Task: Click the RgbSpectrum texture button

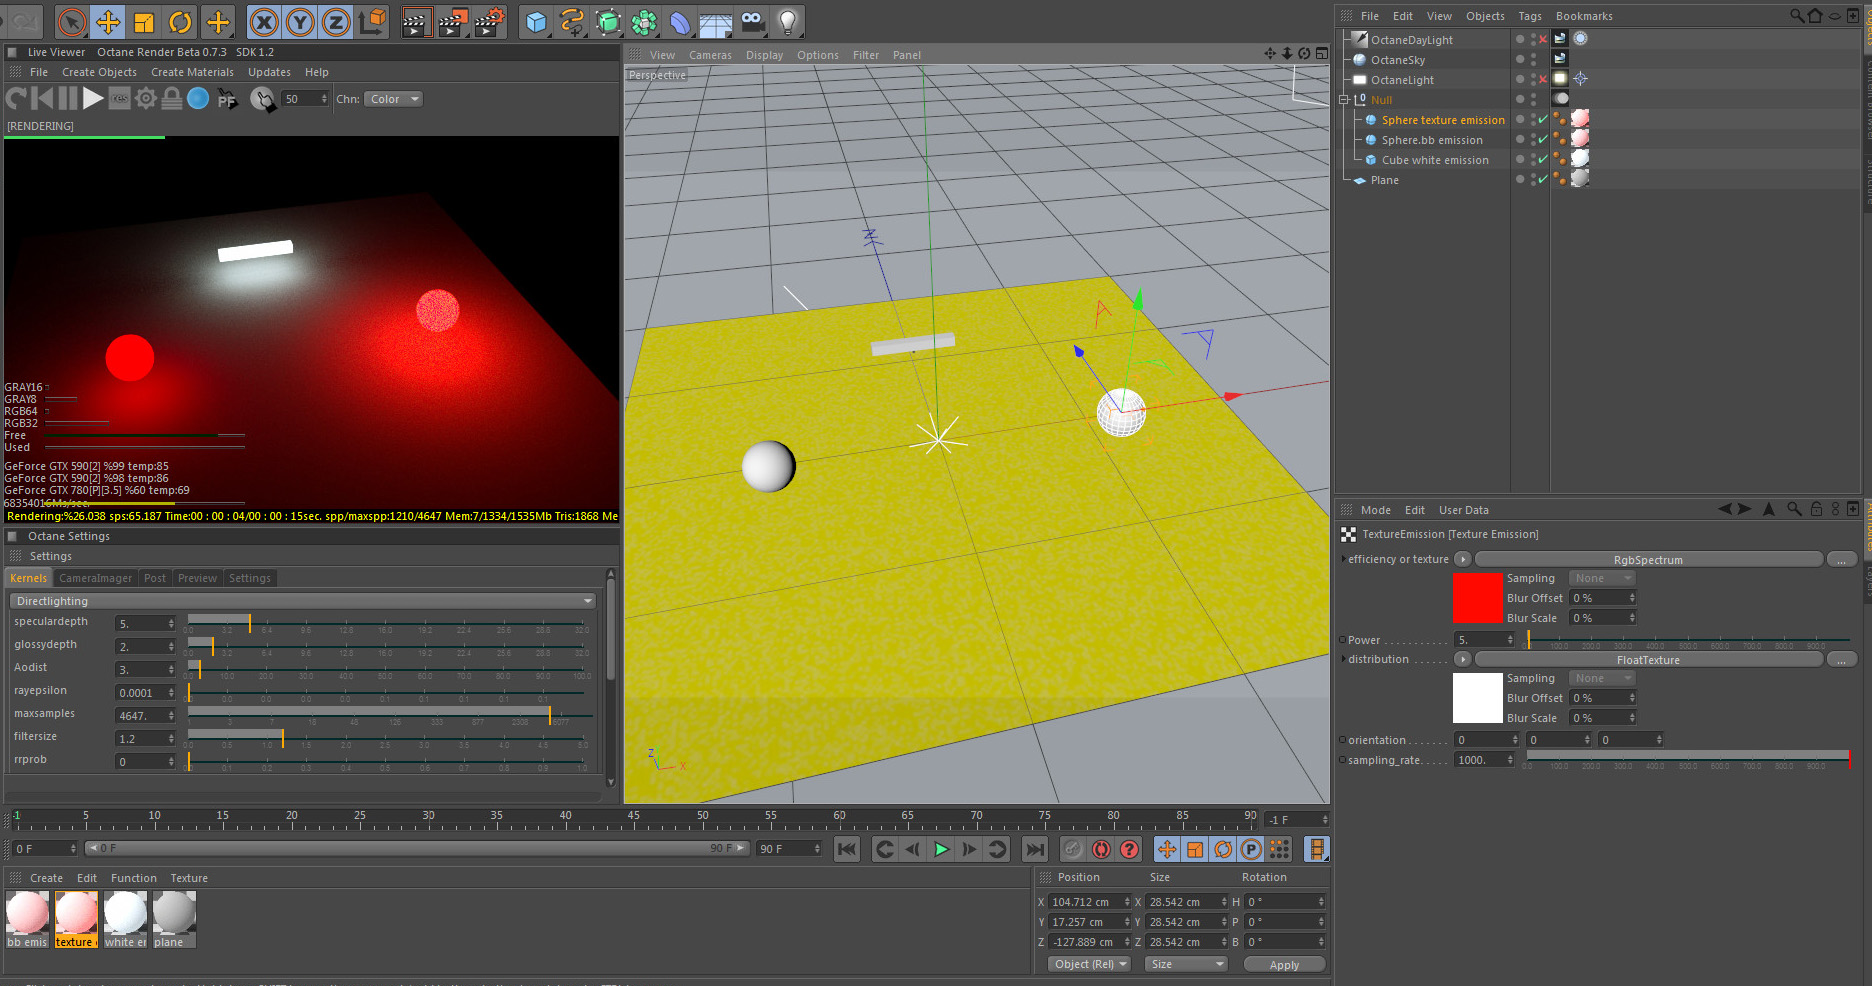Action: (x=1648, y=560)
